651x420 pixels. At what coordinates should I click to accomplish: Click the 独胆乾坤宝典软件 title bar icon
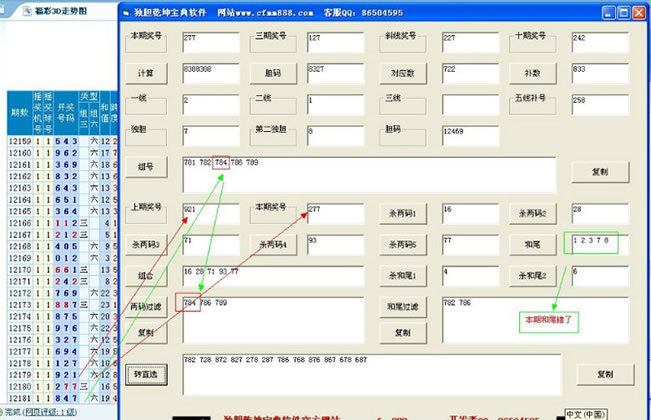coord(125,14)
